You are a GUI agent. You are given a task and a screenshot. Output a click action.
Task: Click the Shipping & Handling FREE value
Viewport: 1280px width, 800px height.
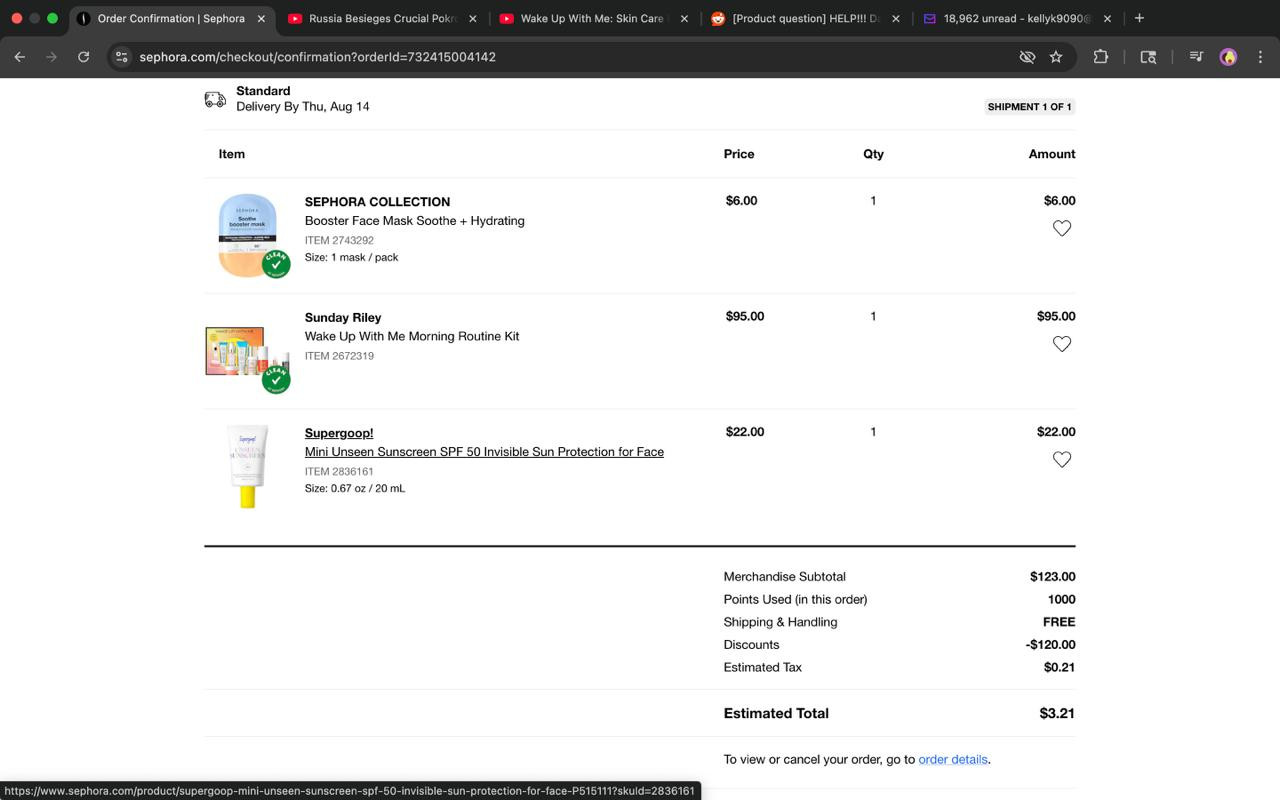[1059, 622]
